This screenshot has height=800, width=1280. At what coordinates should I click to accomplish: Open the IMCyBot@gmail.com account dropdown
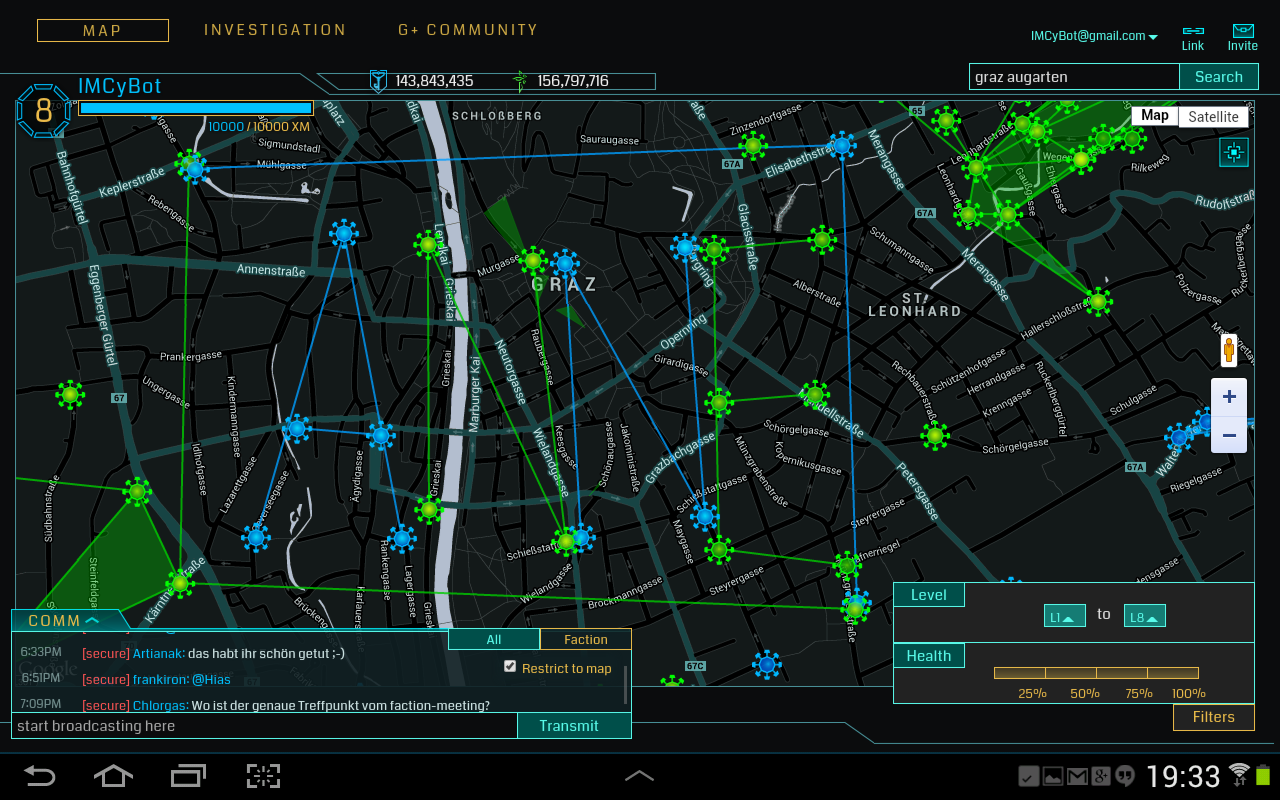1094,36
